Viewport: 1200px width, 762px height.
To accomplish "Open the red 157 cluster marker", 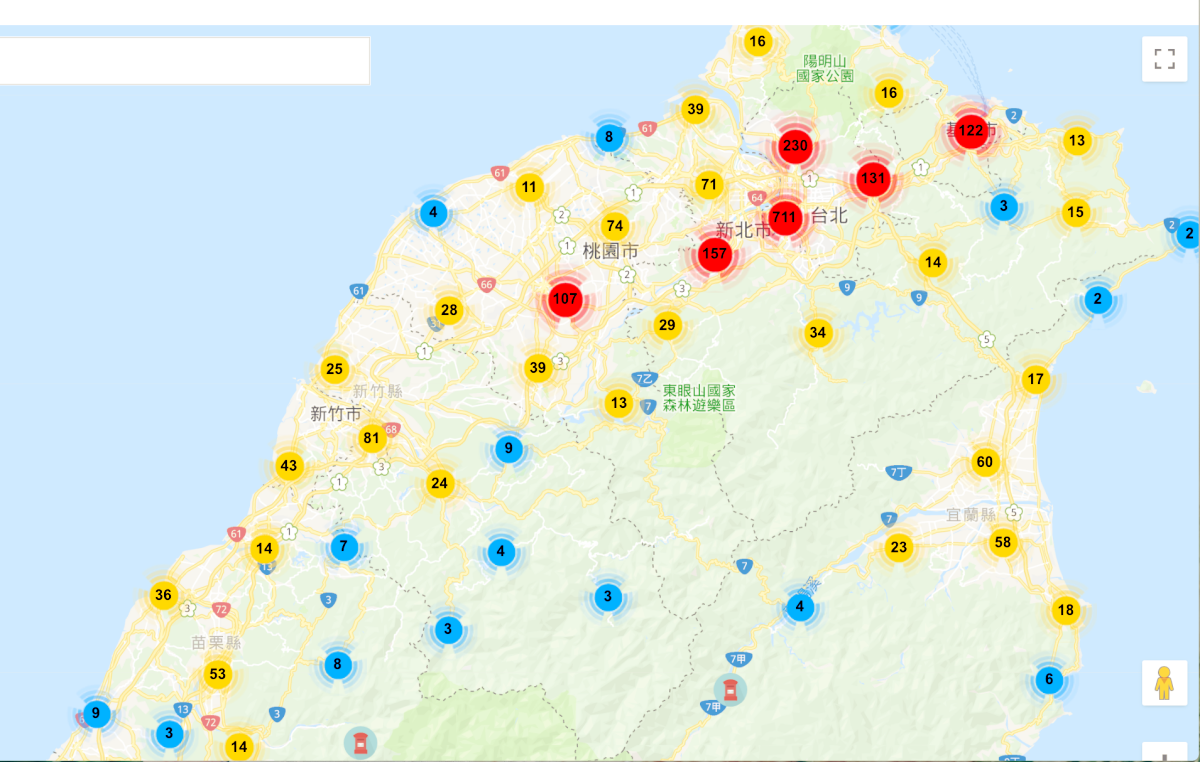I will coord(714,254).
